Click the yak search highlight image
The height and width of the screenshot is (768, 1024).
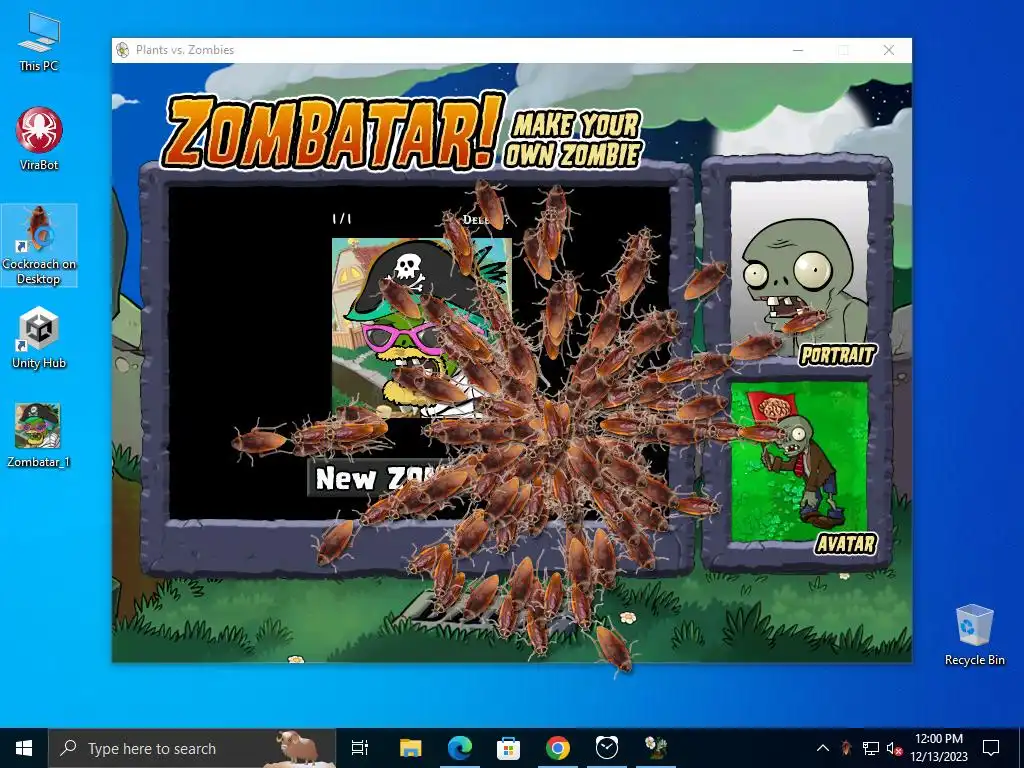(x=297, y=748)
